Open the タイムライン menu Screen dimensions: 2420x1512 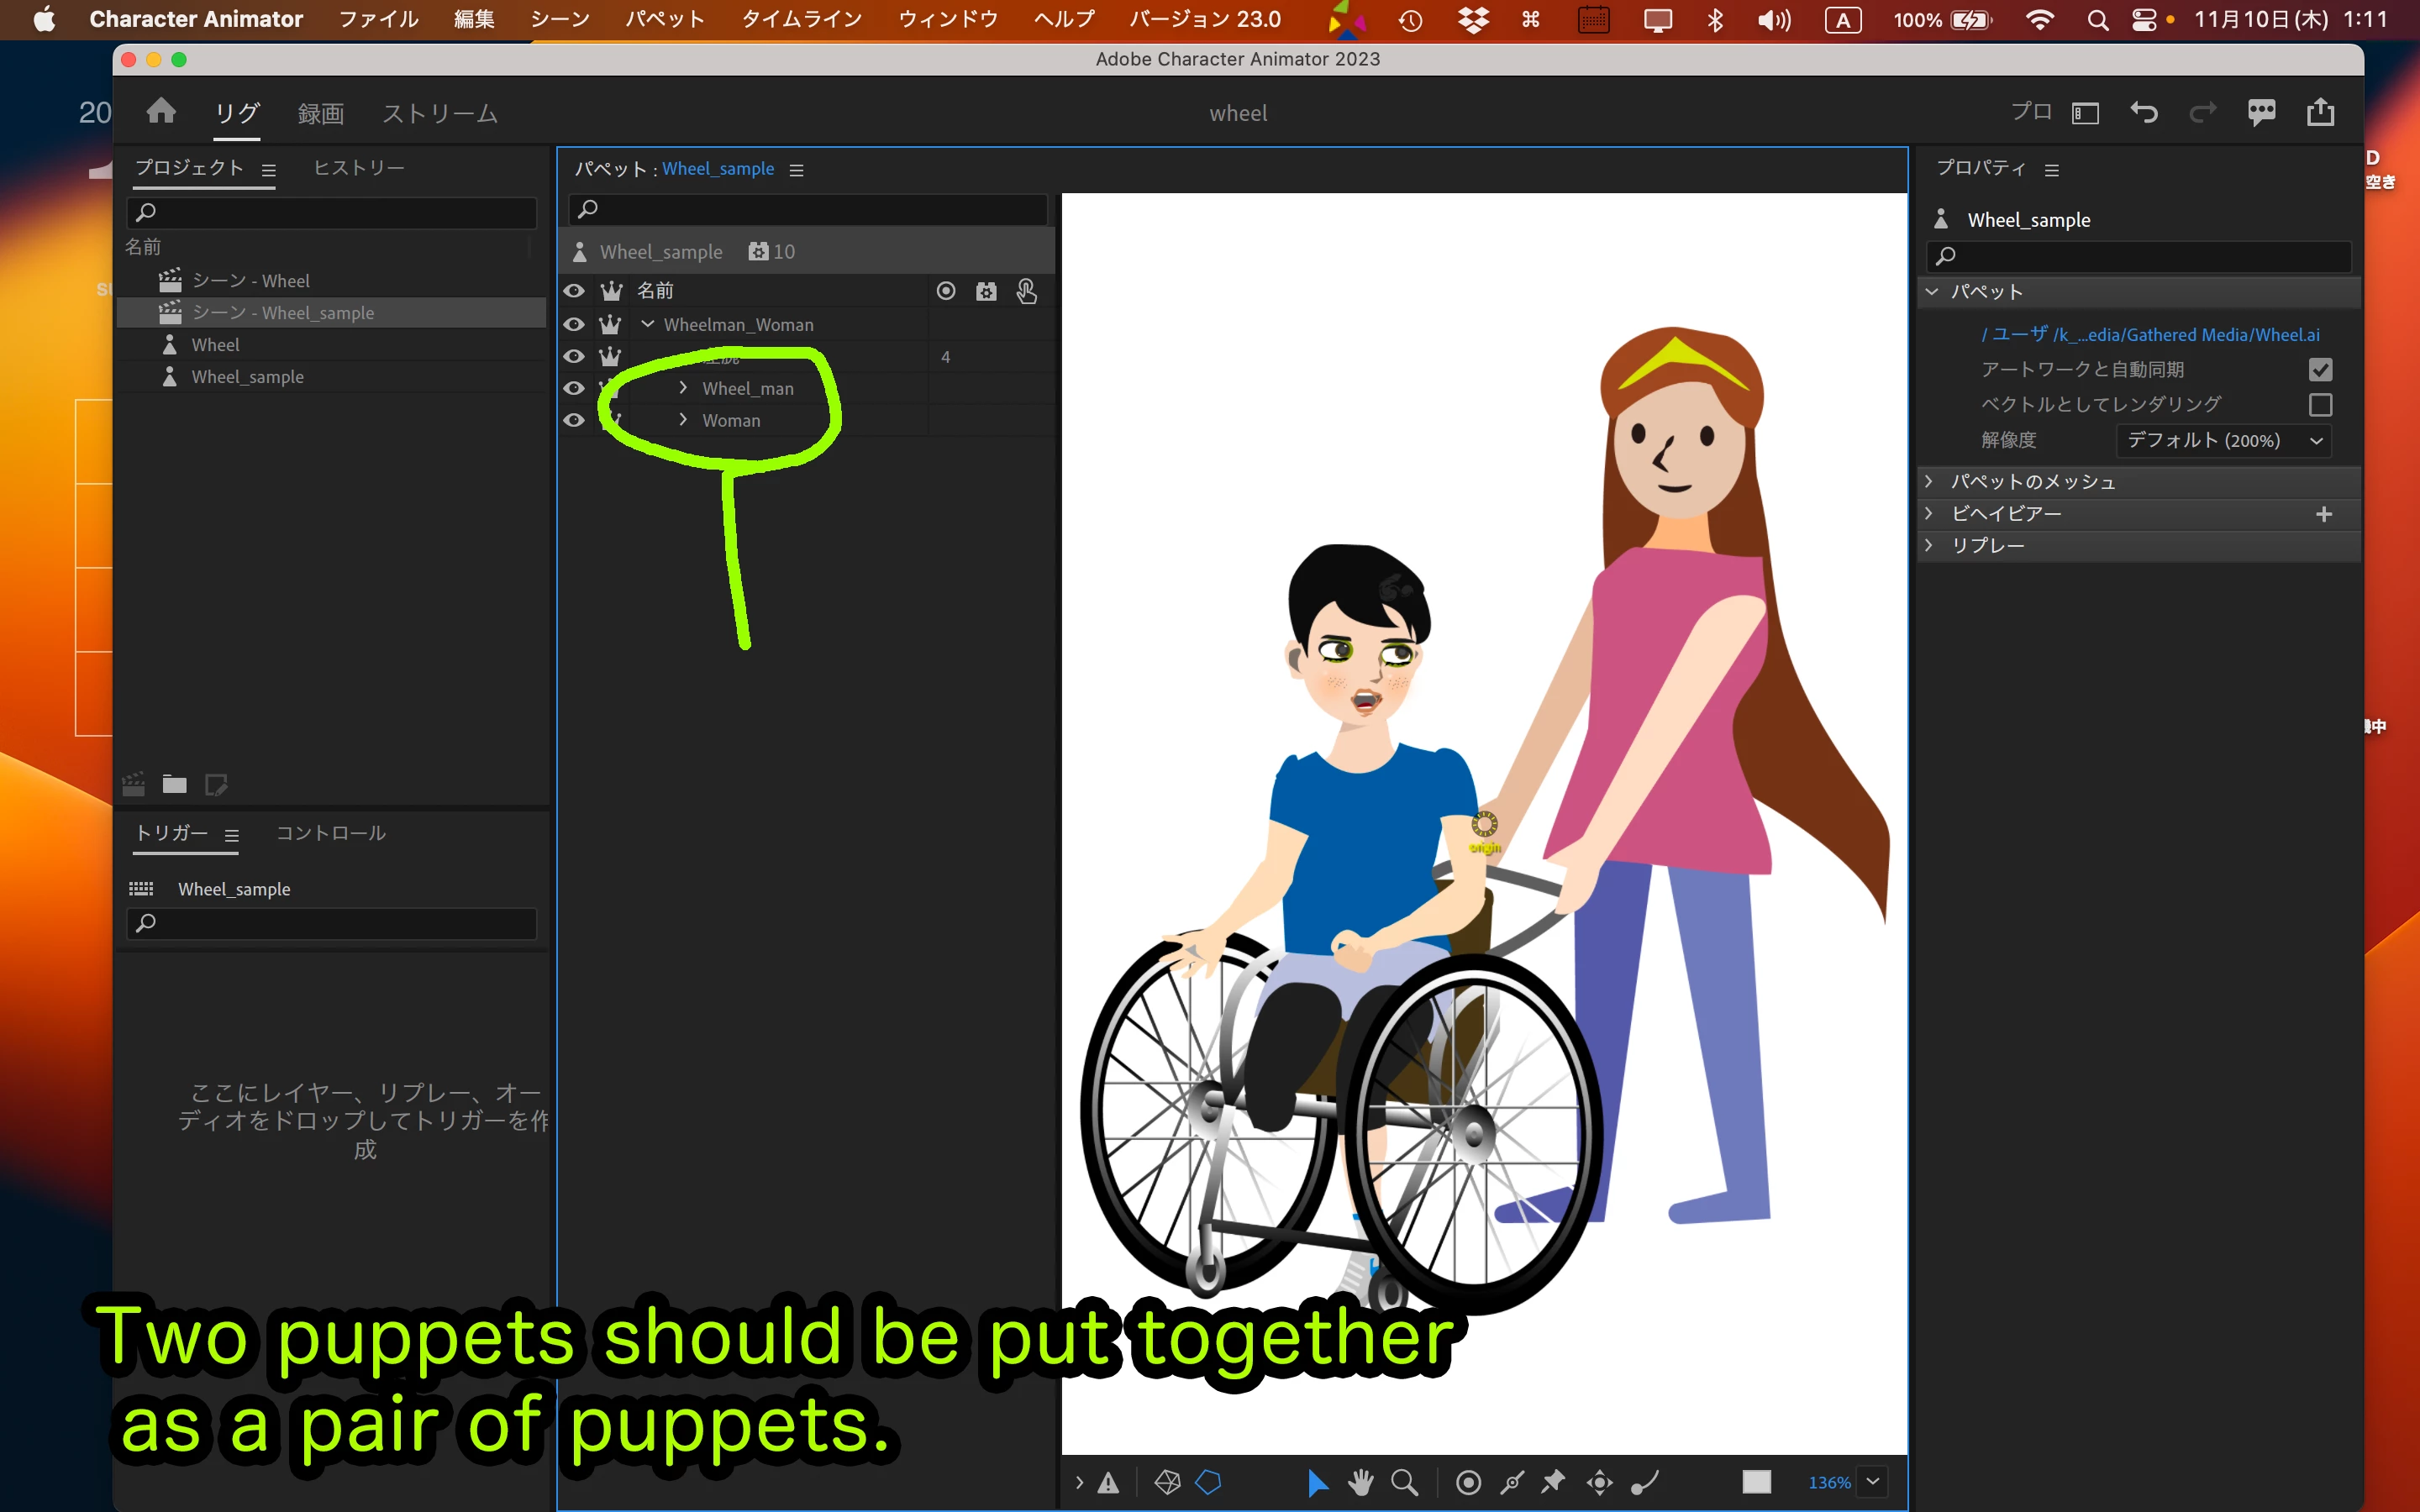click(x=801, y=19)
